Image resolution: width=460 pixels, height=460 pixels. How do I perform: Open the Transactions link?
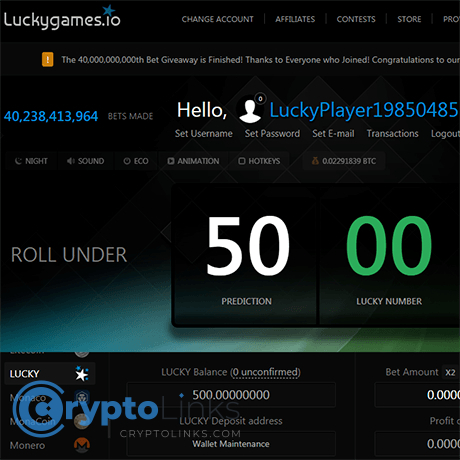pos(392,134)
